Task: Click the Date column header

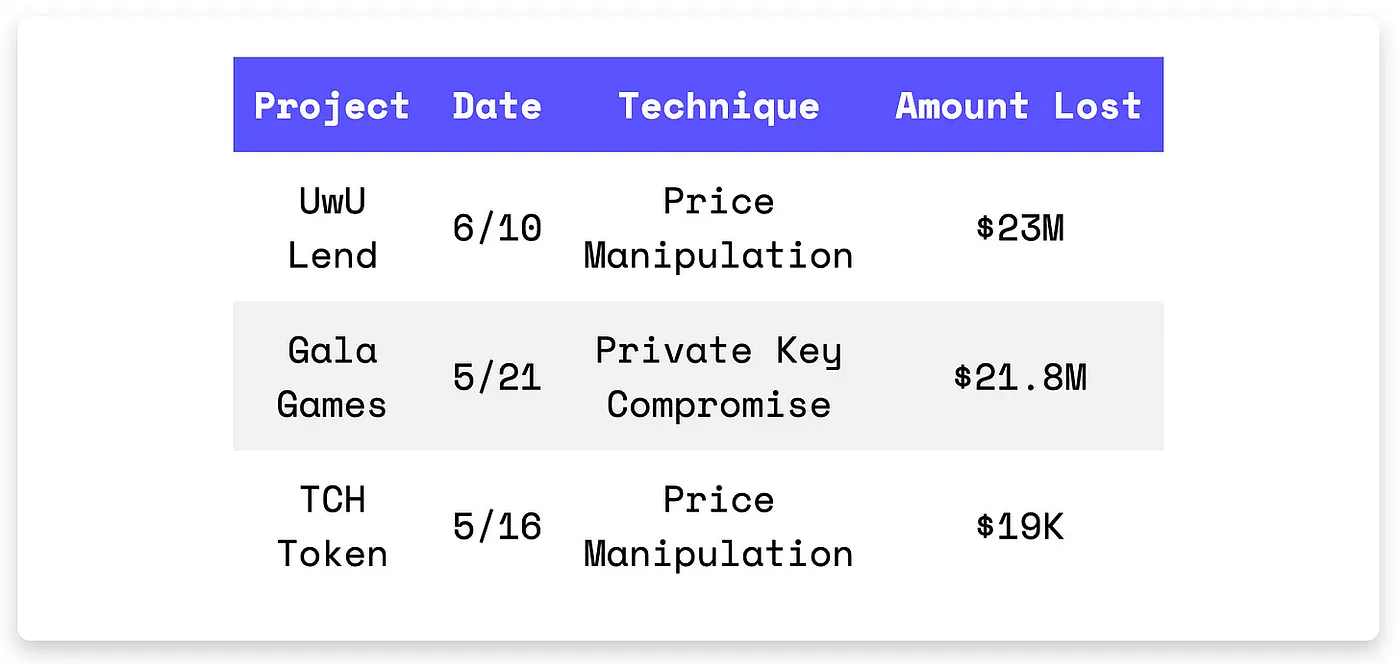Action: point(497,106)
